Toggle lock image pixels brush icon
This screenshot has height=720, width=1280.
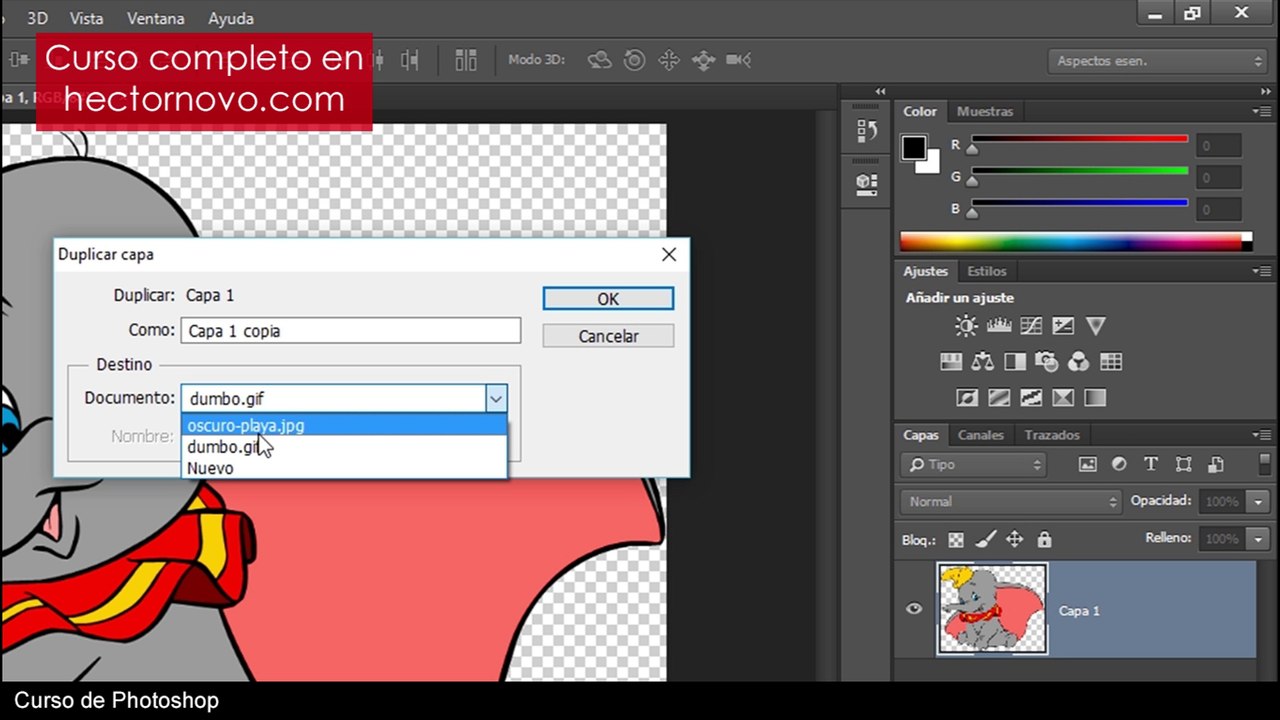tap(985, 540)
